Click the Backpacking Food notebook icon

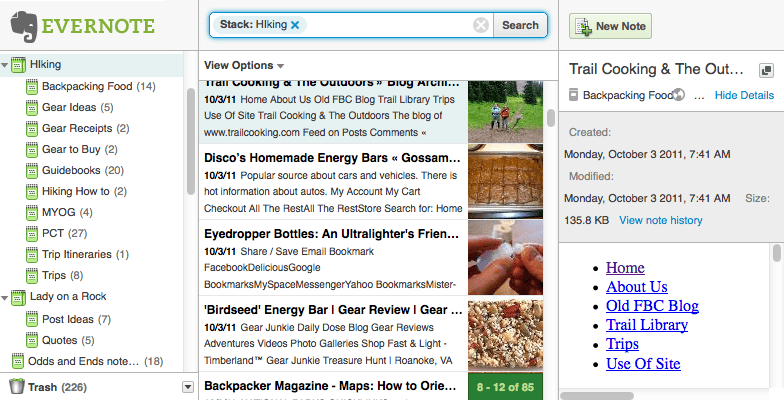pos(32,87)
